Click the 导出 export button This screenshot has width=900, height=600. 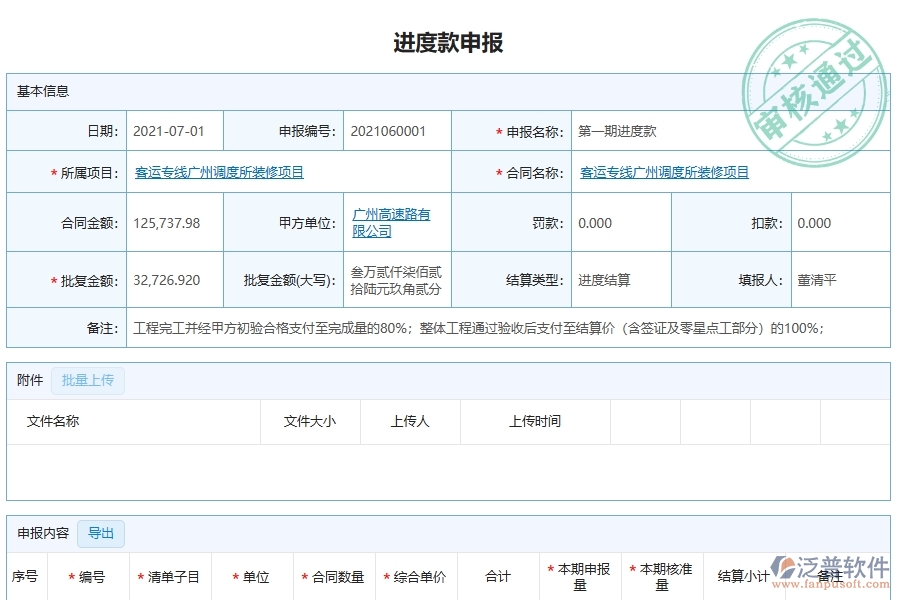[x=100, y=533]
